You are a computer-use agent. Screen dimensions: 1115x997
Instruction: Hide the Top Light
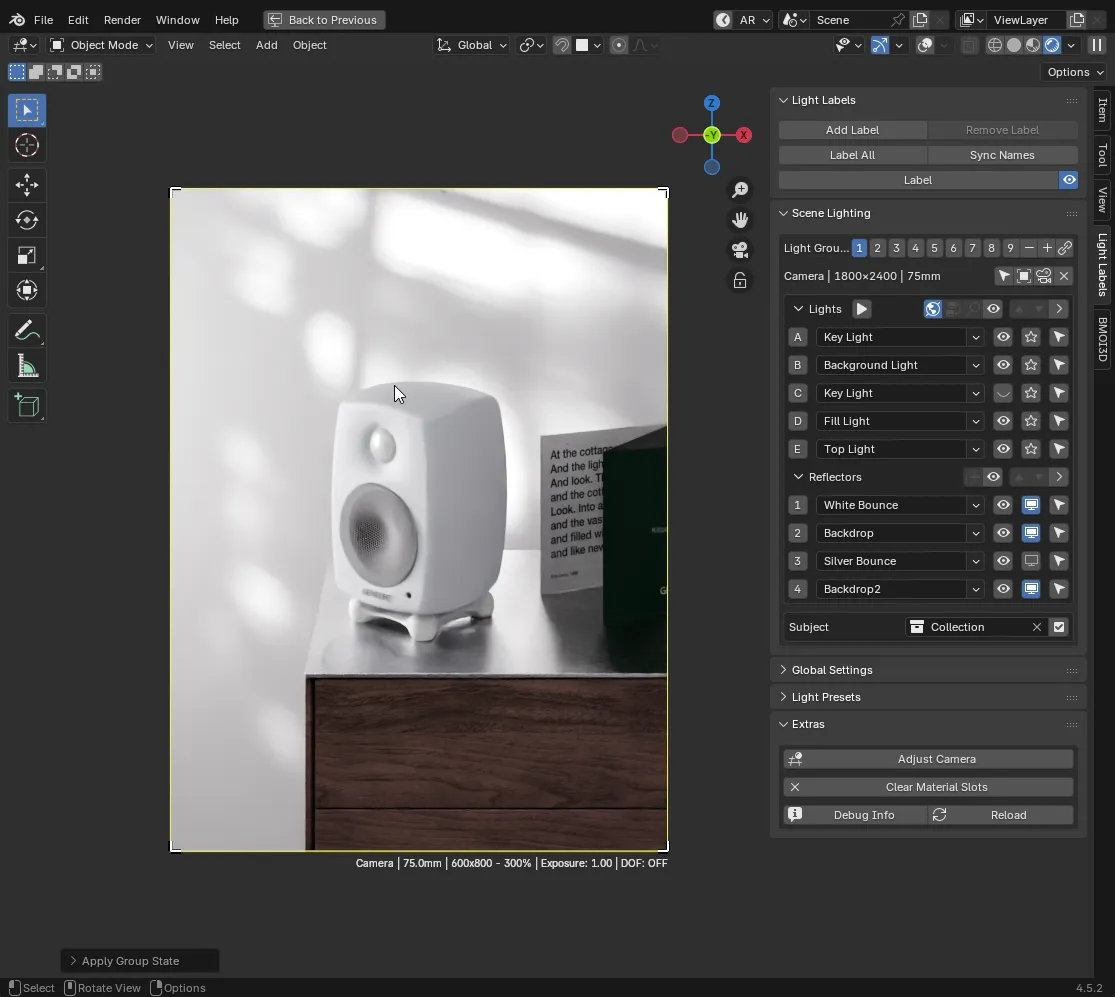pos(1003,449)
